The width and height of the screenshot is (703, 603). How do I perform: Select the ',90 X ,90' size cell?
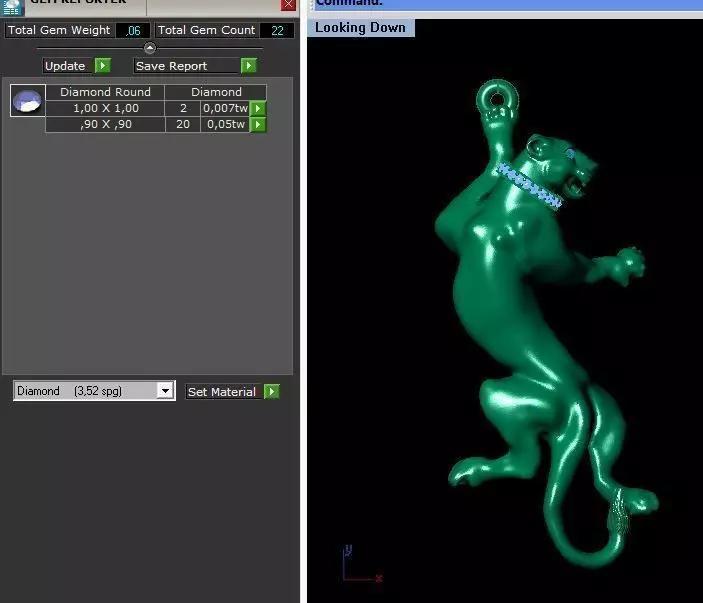pos(106,124)
